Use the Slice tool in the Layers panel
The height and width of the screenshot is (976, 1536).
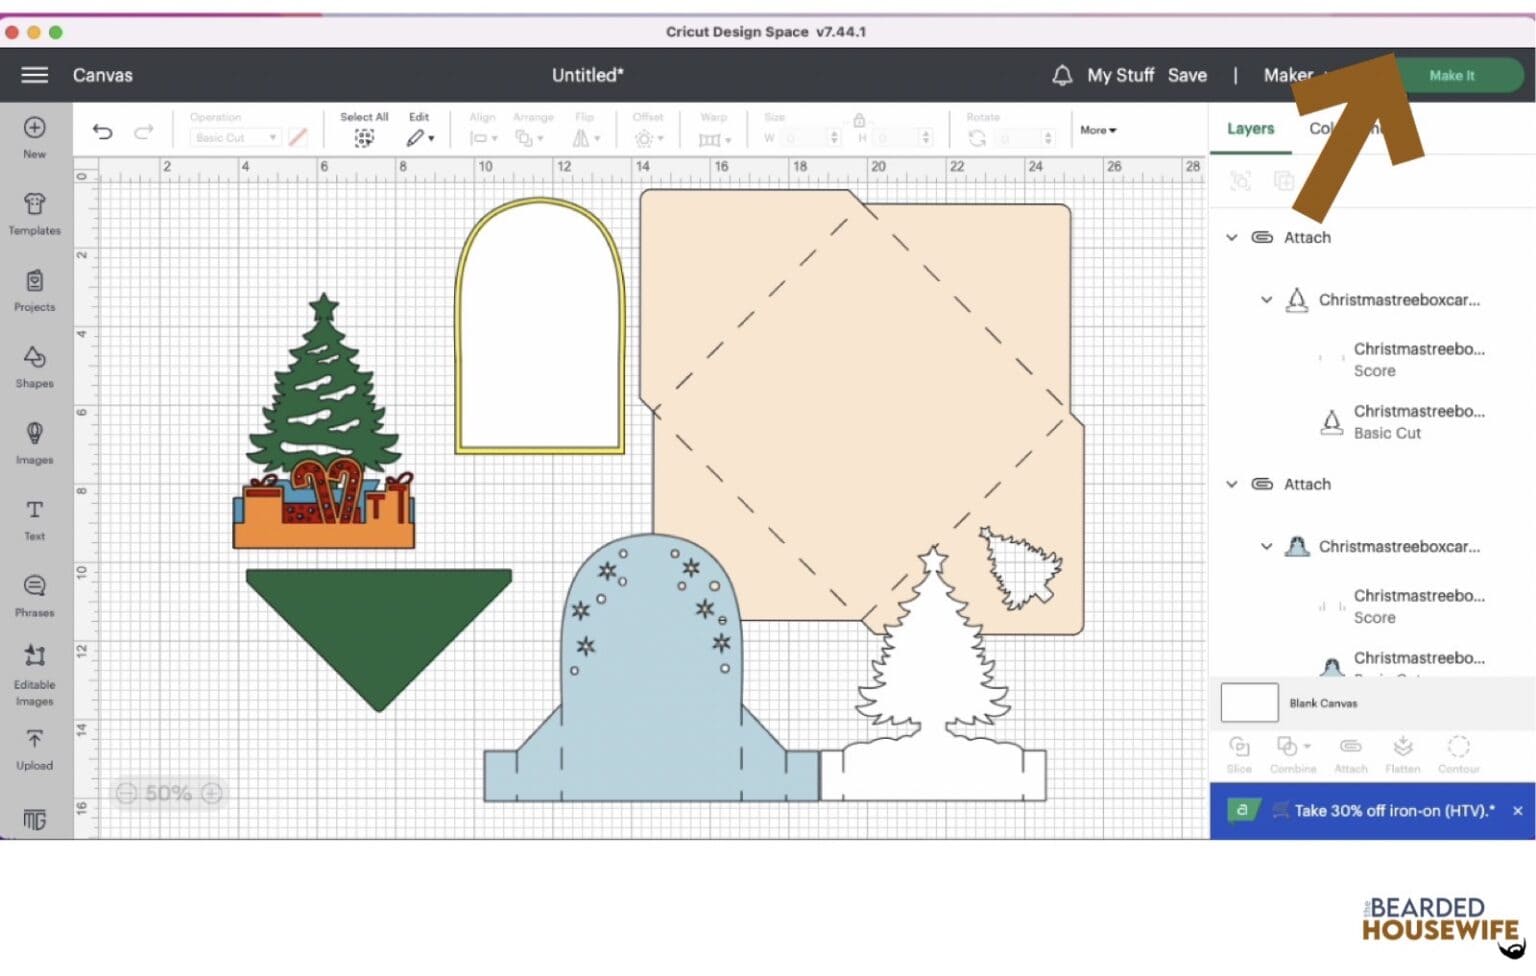[1239, 752]
